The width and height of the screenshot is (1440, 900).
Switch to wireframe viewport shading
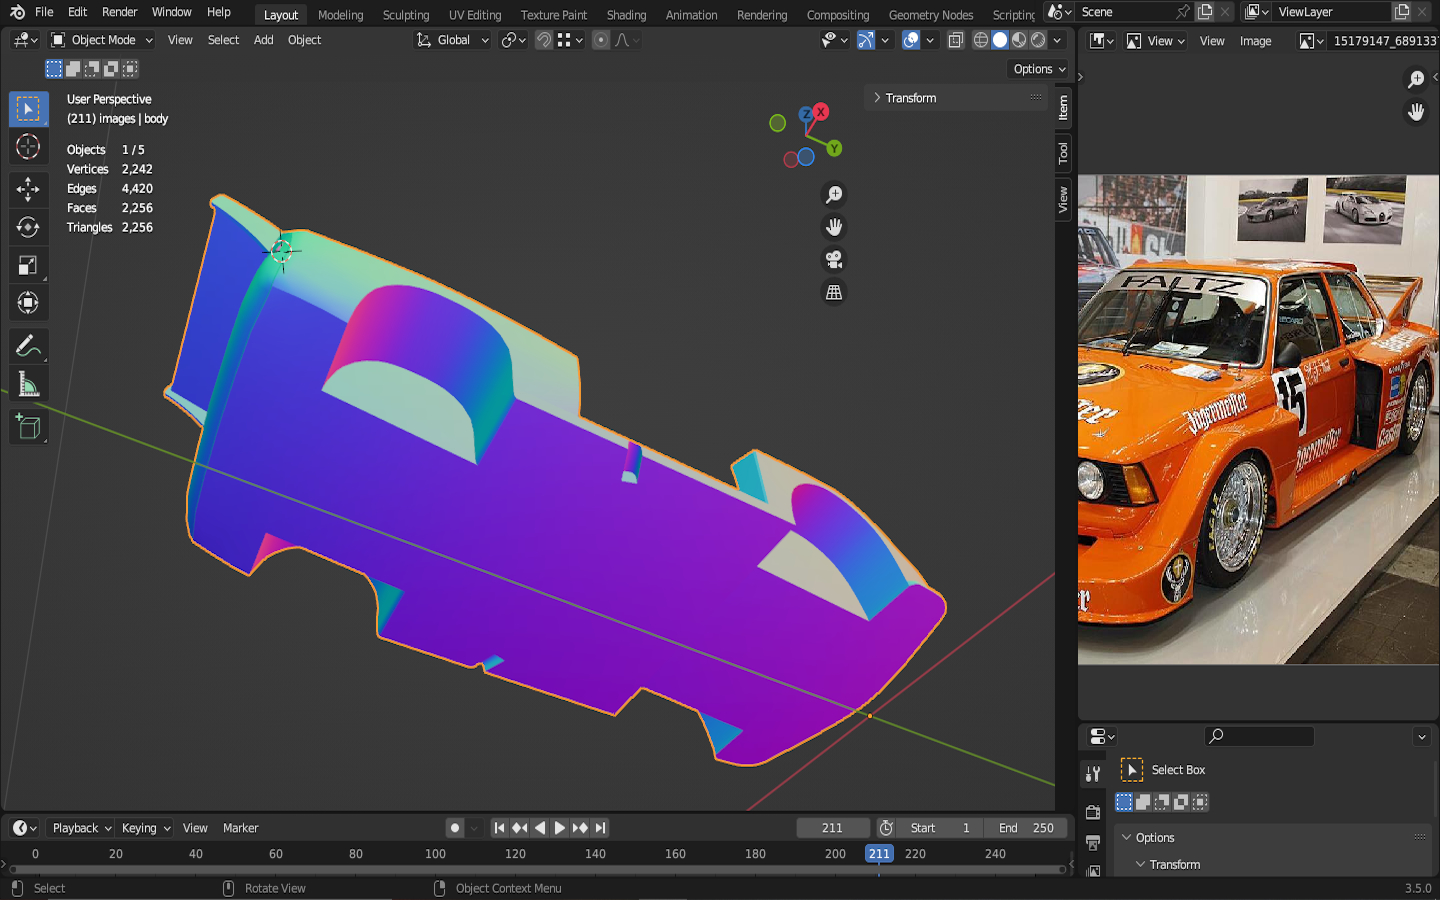981,40
